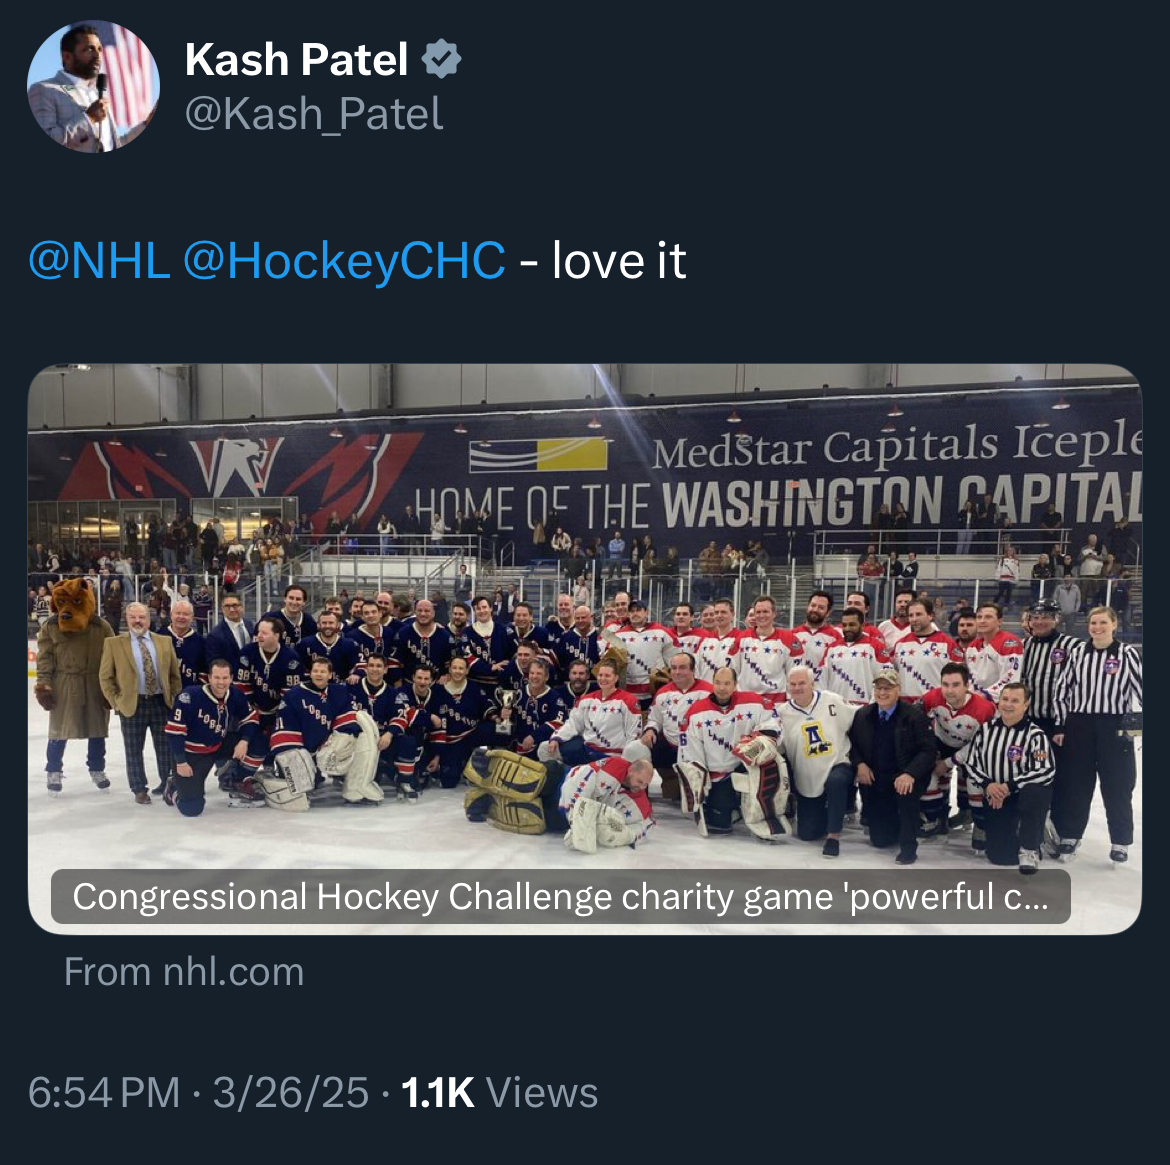Open the Kash Patel display name
Screen dimensions: 1170x1165
296,59
